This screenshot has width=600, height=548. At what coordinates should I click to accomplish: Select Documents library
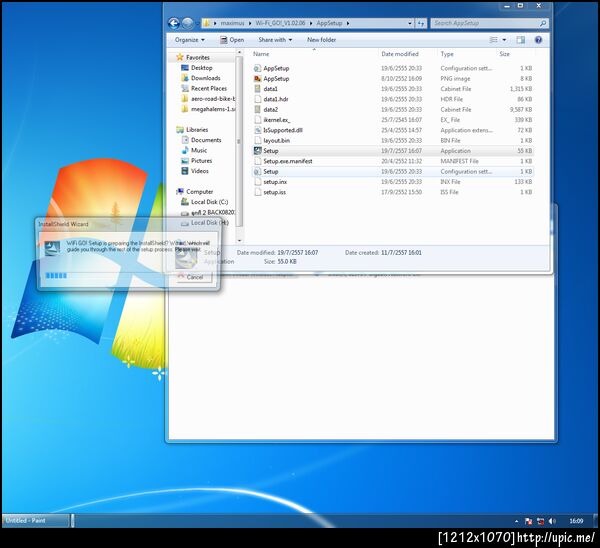click(206, 140)
